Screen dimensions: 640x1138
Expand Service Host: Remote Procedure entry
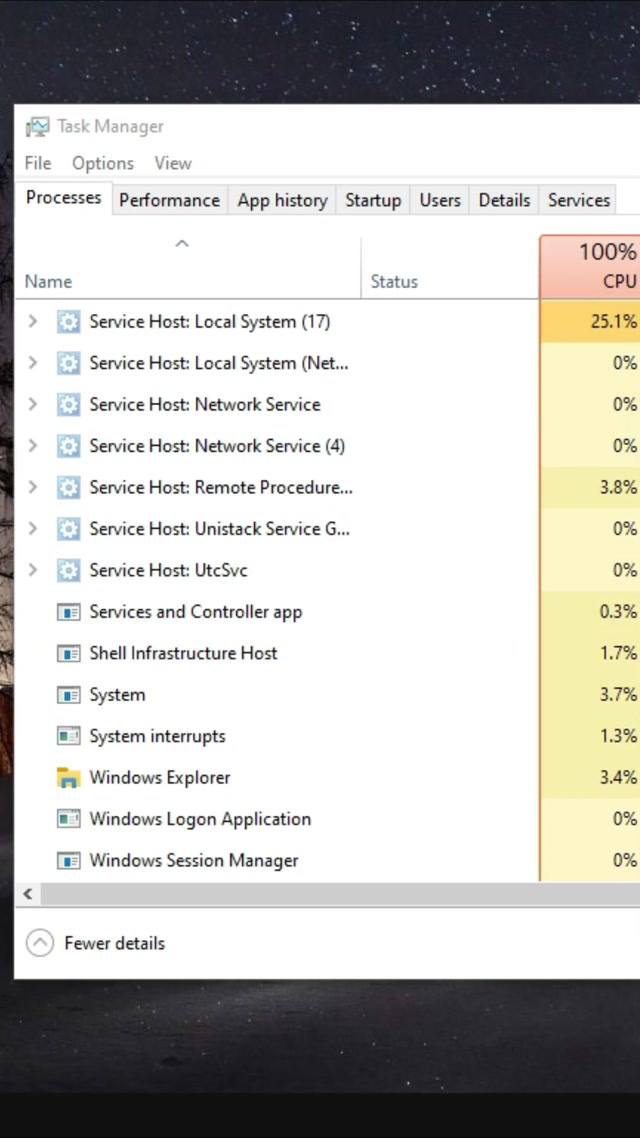tap(33, 488)
